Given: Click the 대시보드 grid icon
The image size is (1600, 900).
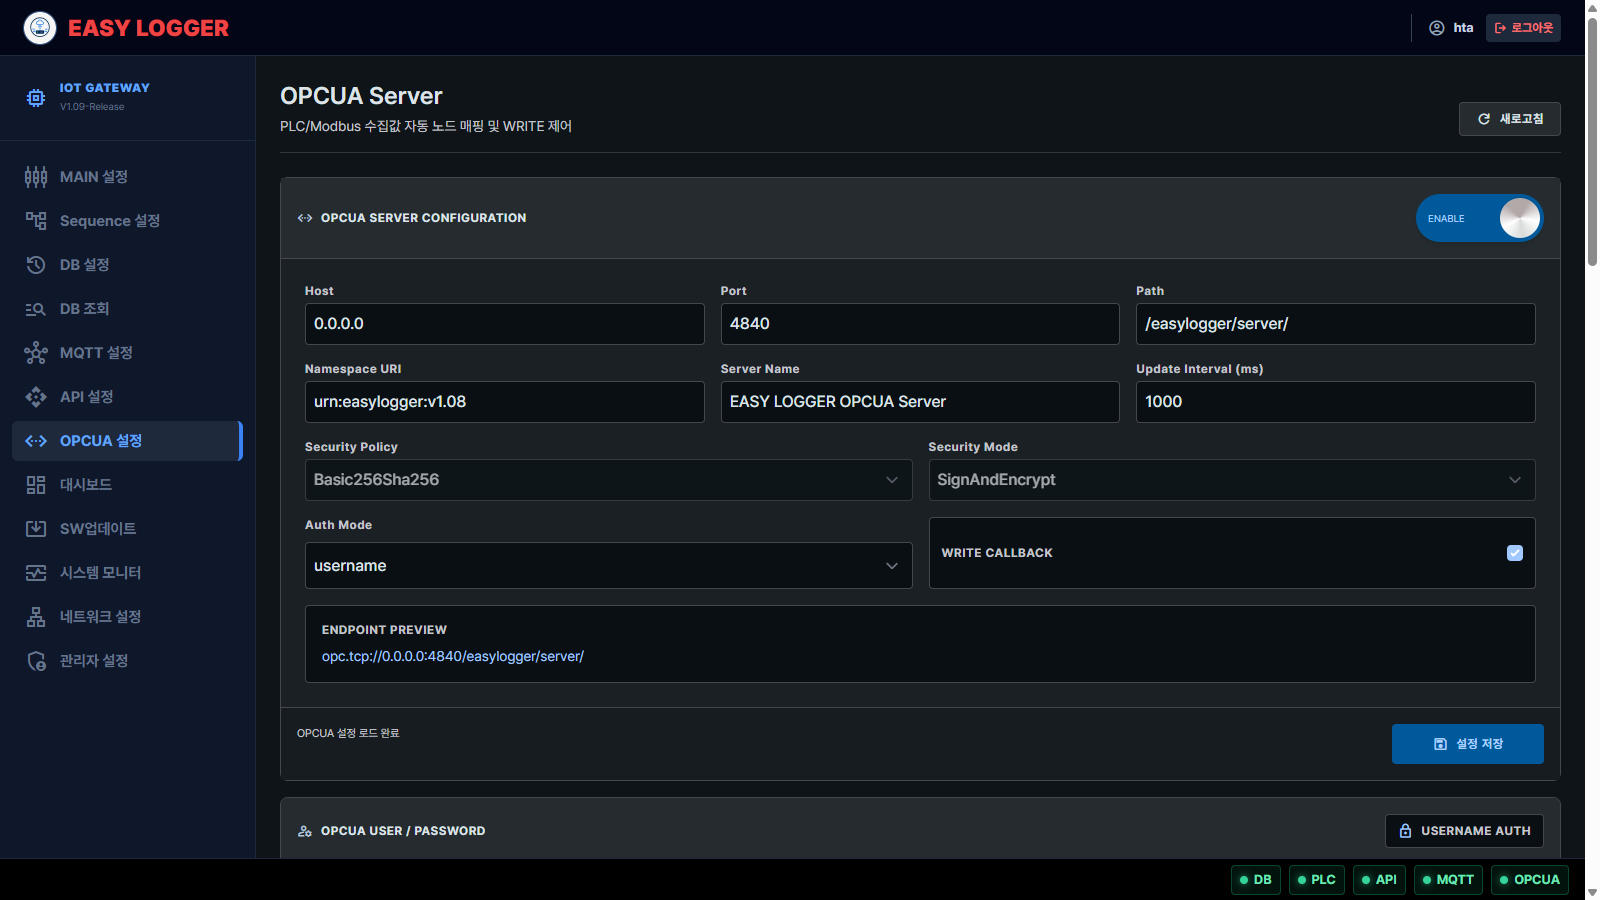Looking at the screenshot, I should click(36, 485).
